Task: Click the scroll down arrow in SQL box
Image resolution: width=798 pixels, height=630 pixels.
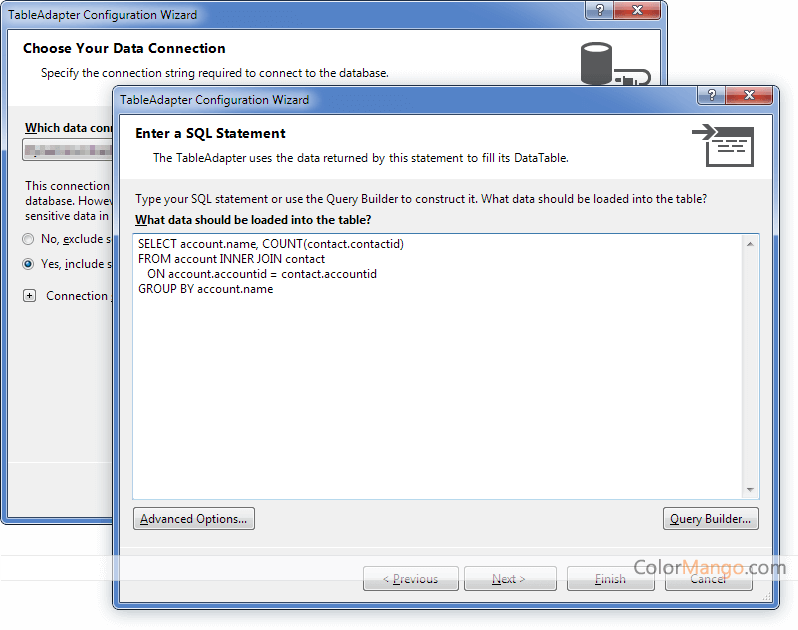Action: pos(750,490)
